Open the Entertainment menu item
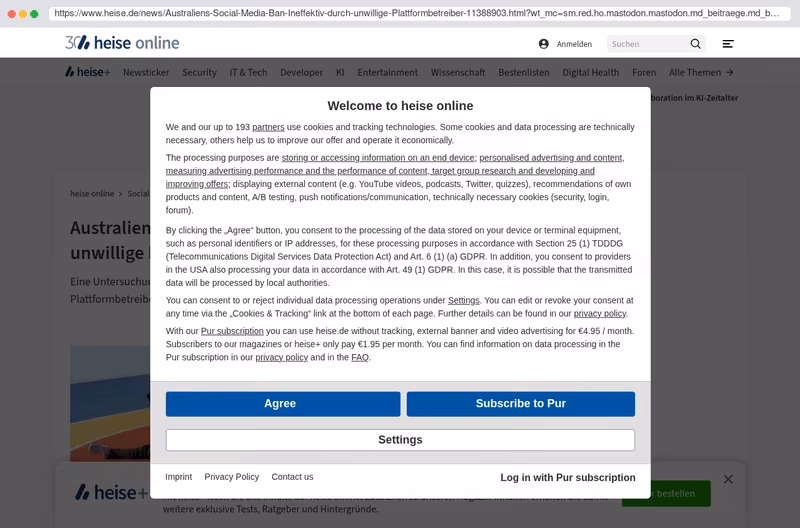800x528 pixels. tap(387, 72)
